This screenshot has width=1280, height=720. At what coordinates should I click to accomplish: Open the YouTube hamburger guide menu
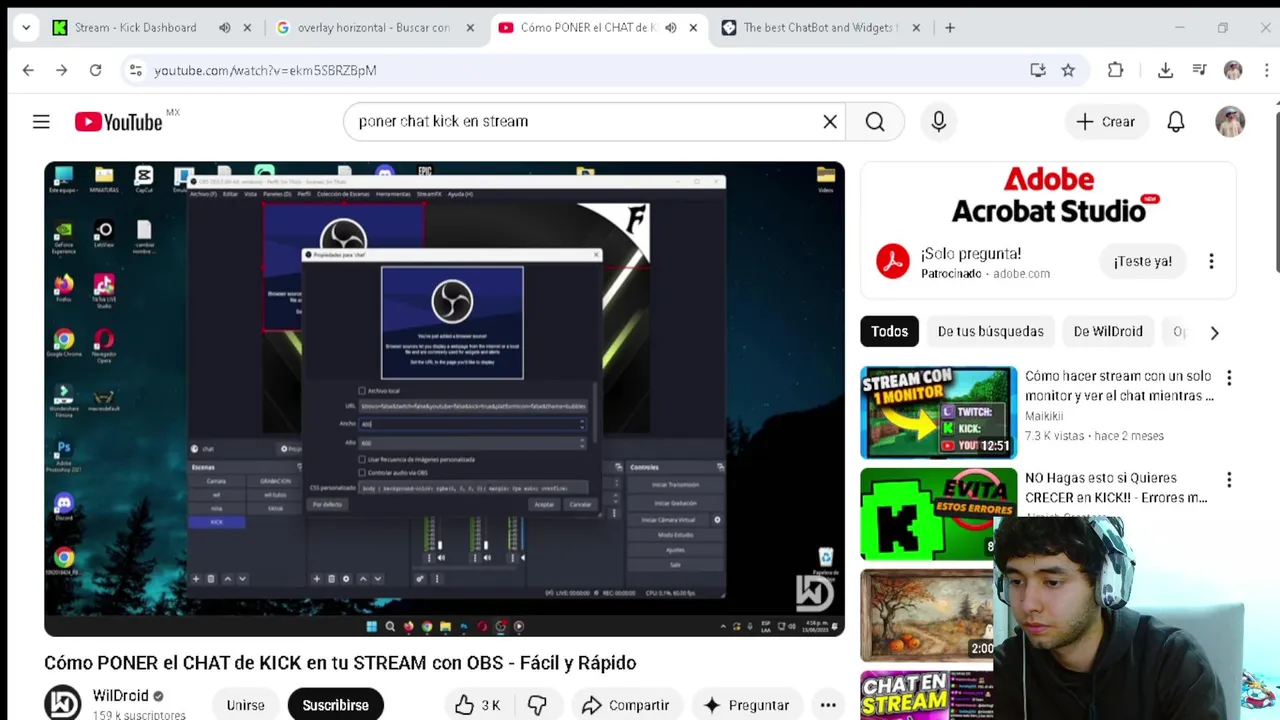pyautogui.click(x=41, y=121)
